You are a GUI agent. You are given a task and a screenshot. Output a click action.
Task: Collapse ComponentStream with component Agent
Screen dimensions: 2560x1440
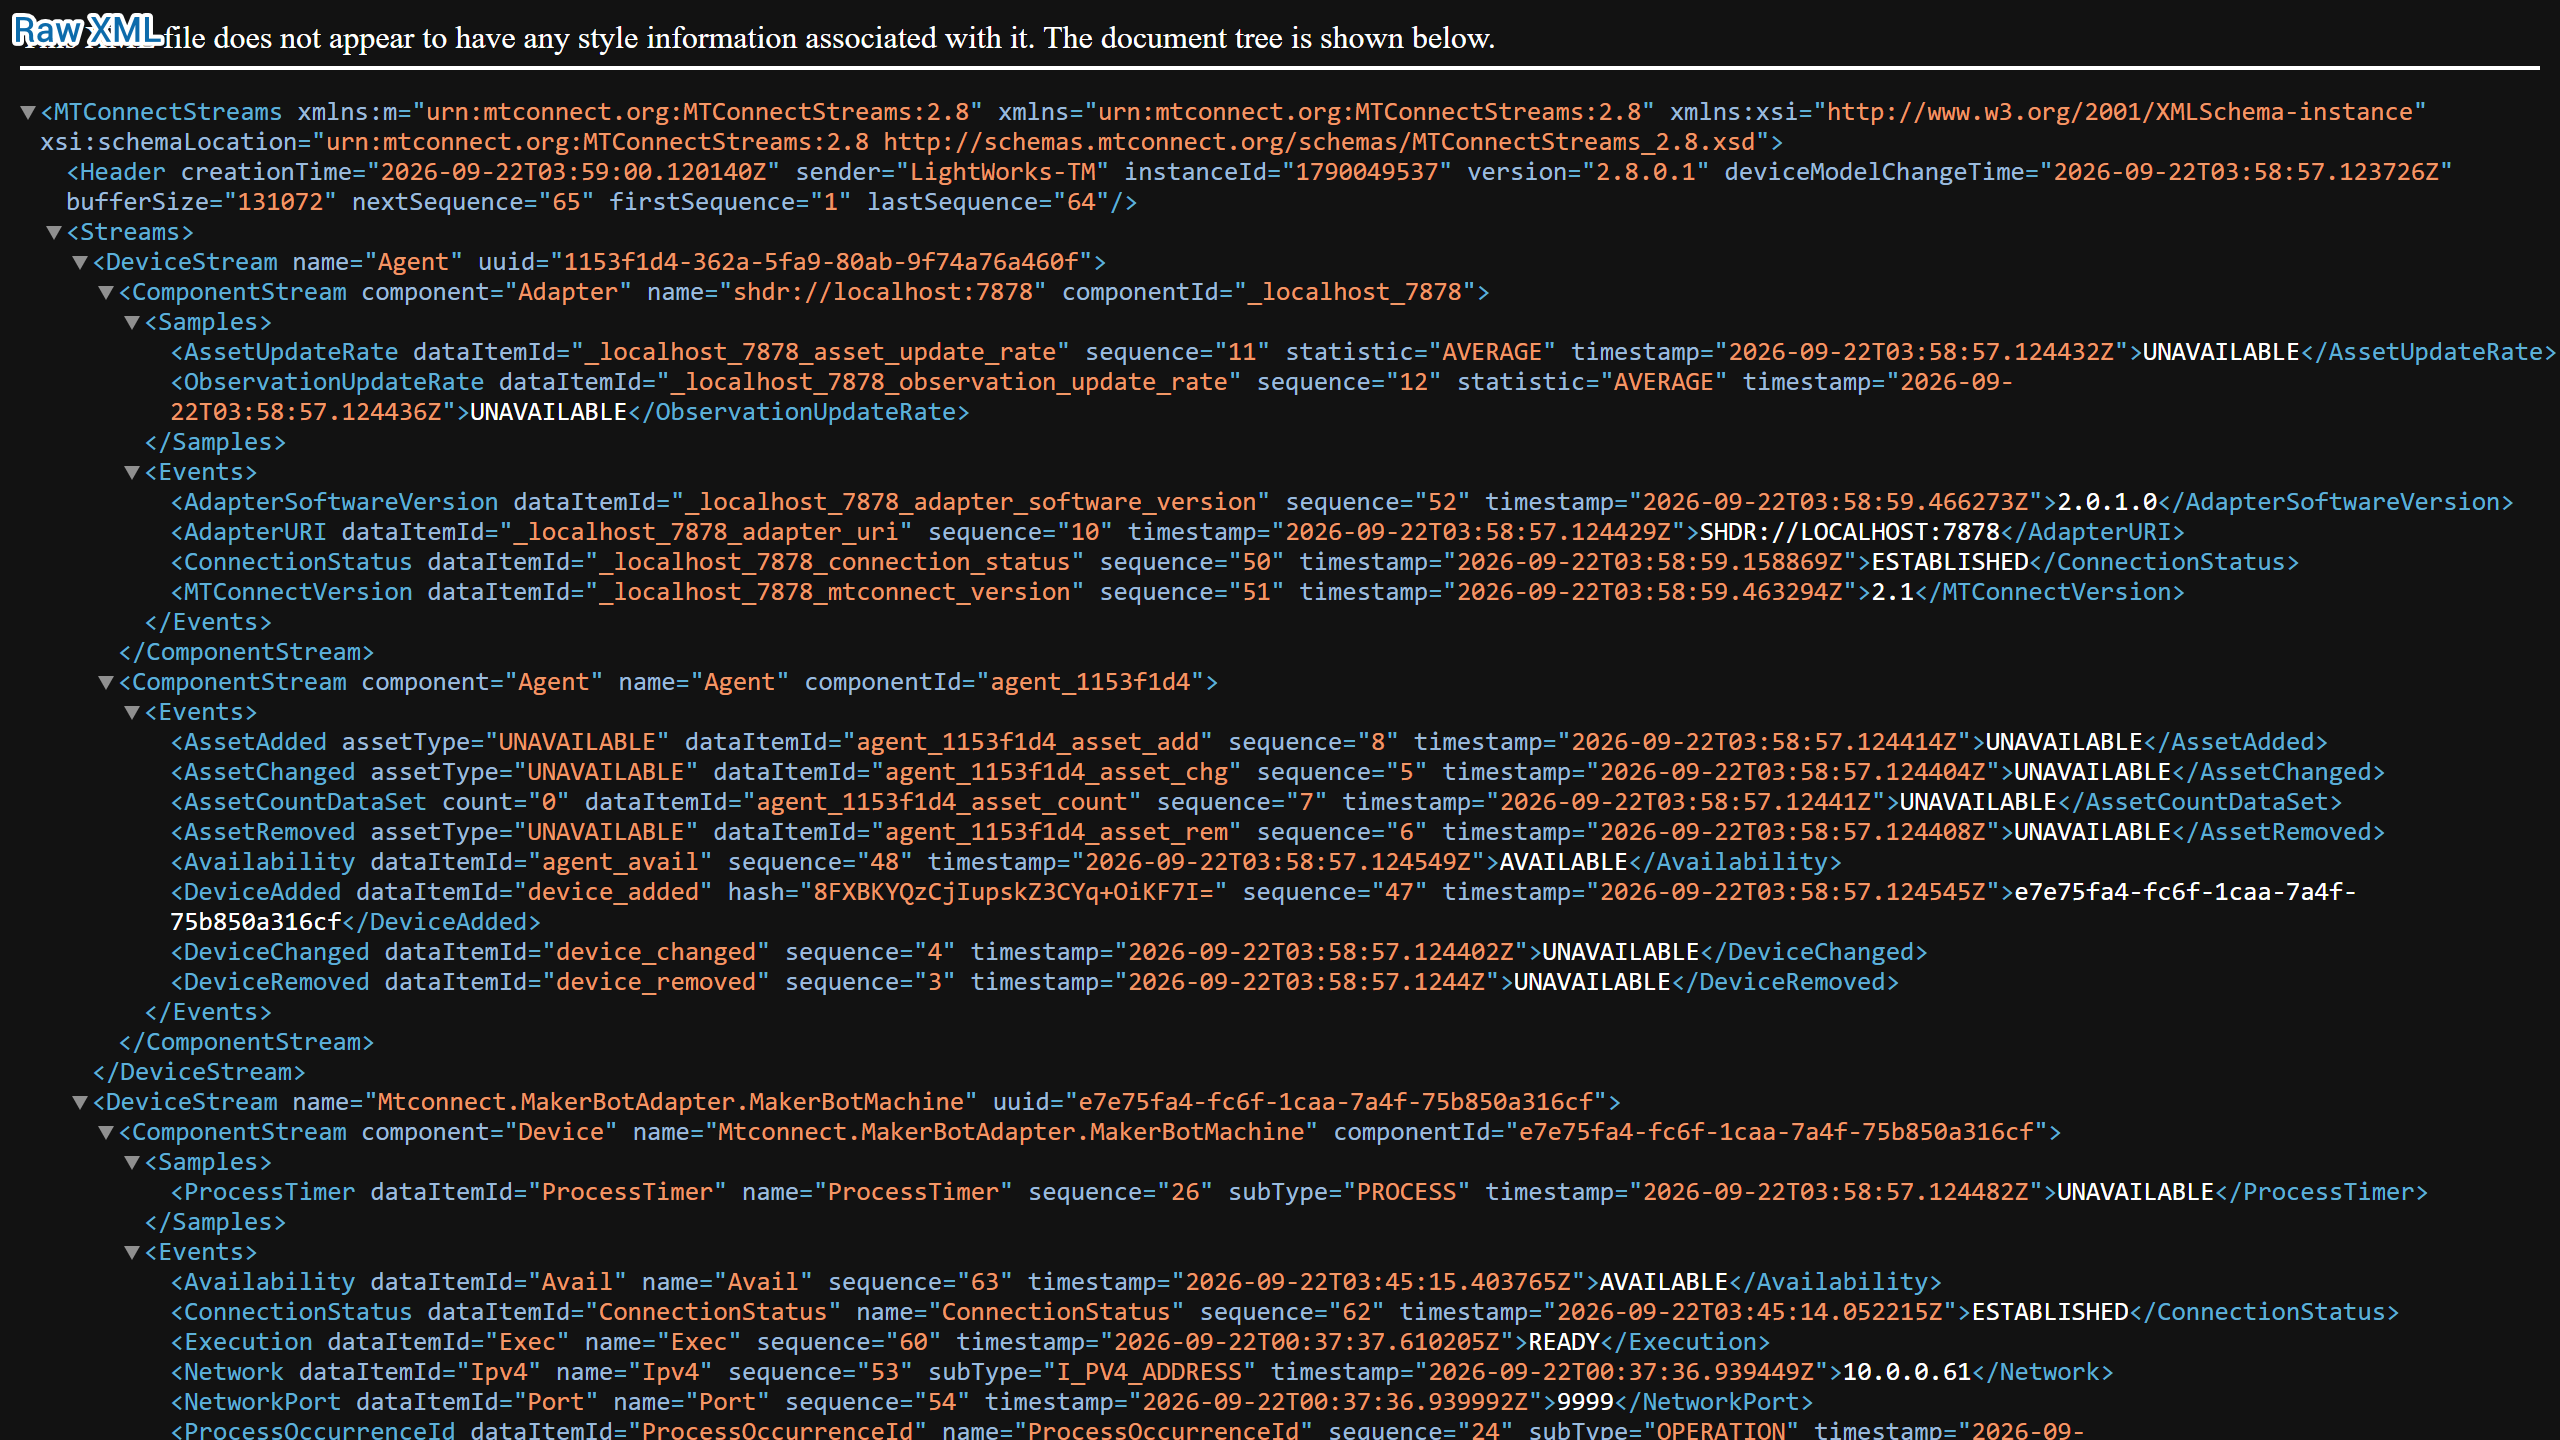pos(107,682)
